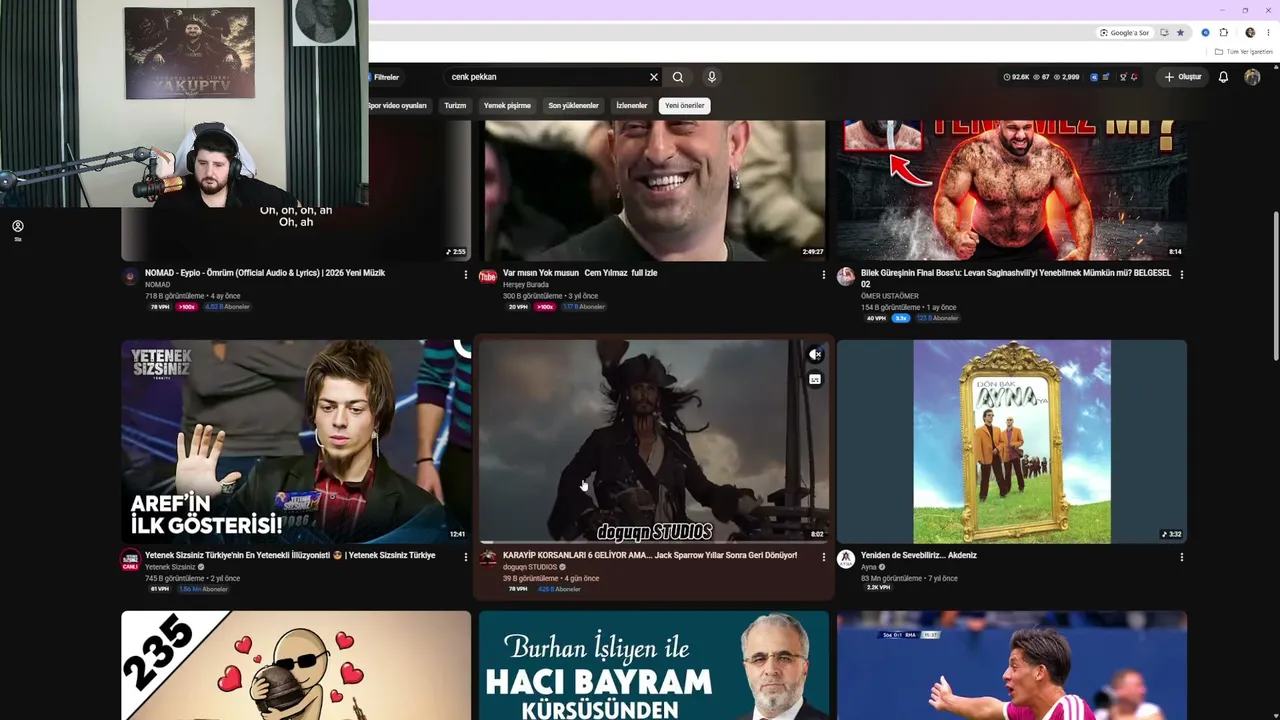Viewport: 1280px width, 720px height.
Task: Open the Filtreler button
Action: coord(385,77)
